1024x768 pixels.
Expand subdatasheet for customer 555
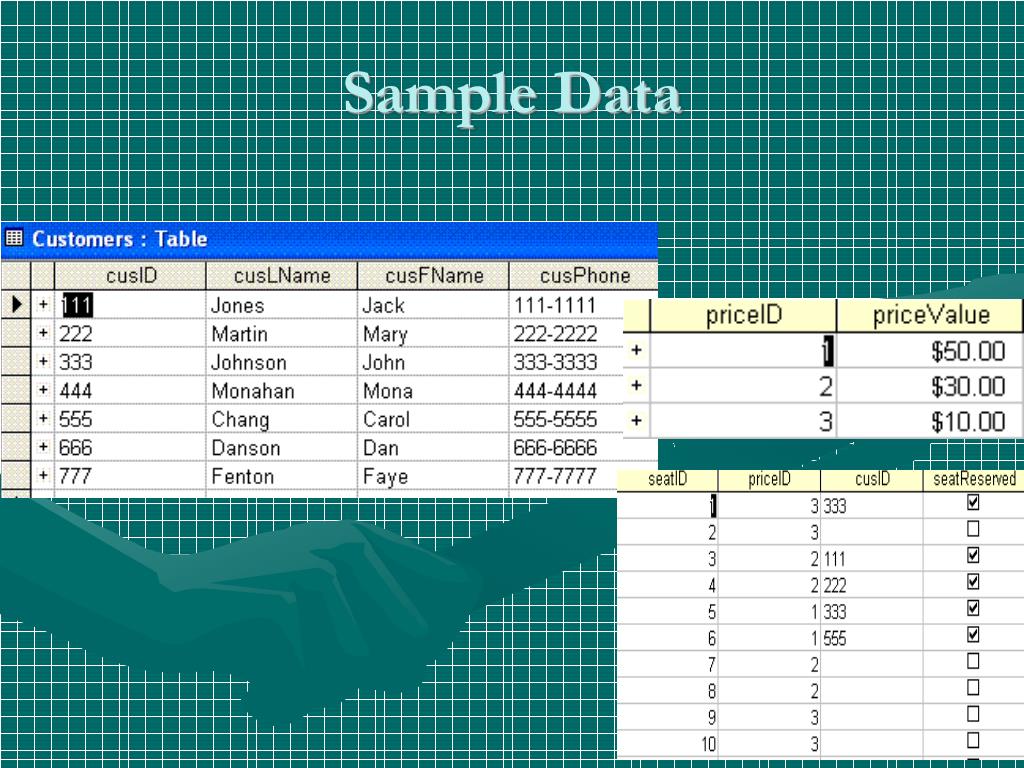tap(43, 418)
